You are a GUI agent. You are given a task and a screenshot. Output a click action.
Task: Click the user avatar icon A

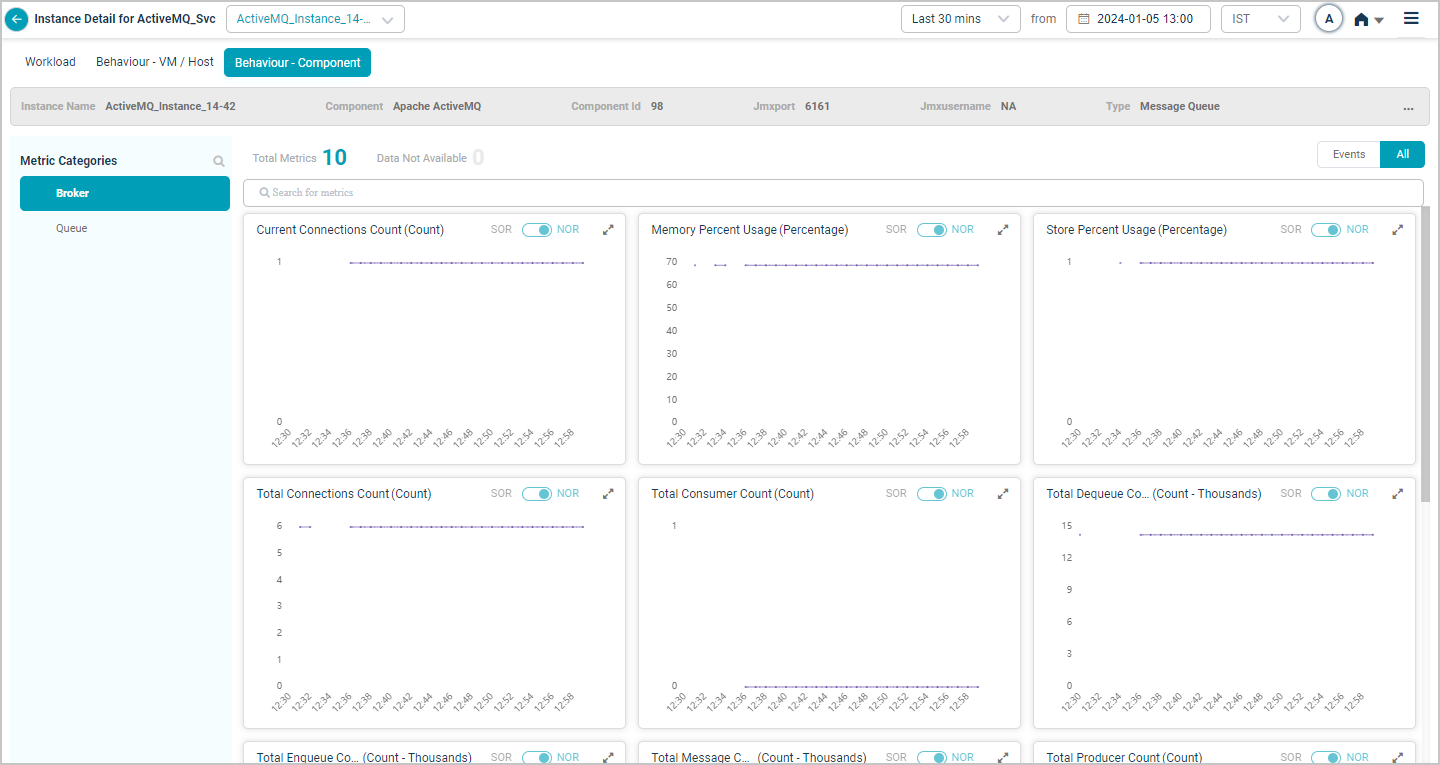coord(1328,19)
